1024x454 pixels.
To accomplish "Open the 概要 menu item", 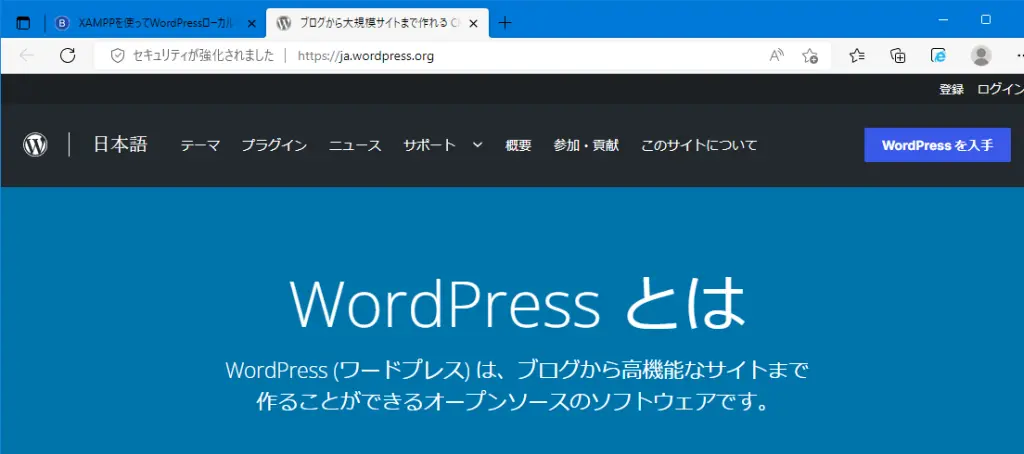I will [519, 146].
